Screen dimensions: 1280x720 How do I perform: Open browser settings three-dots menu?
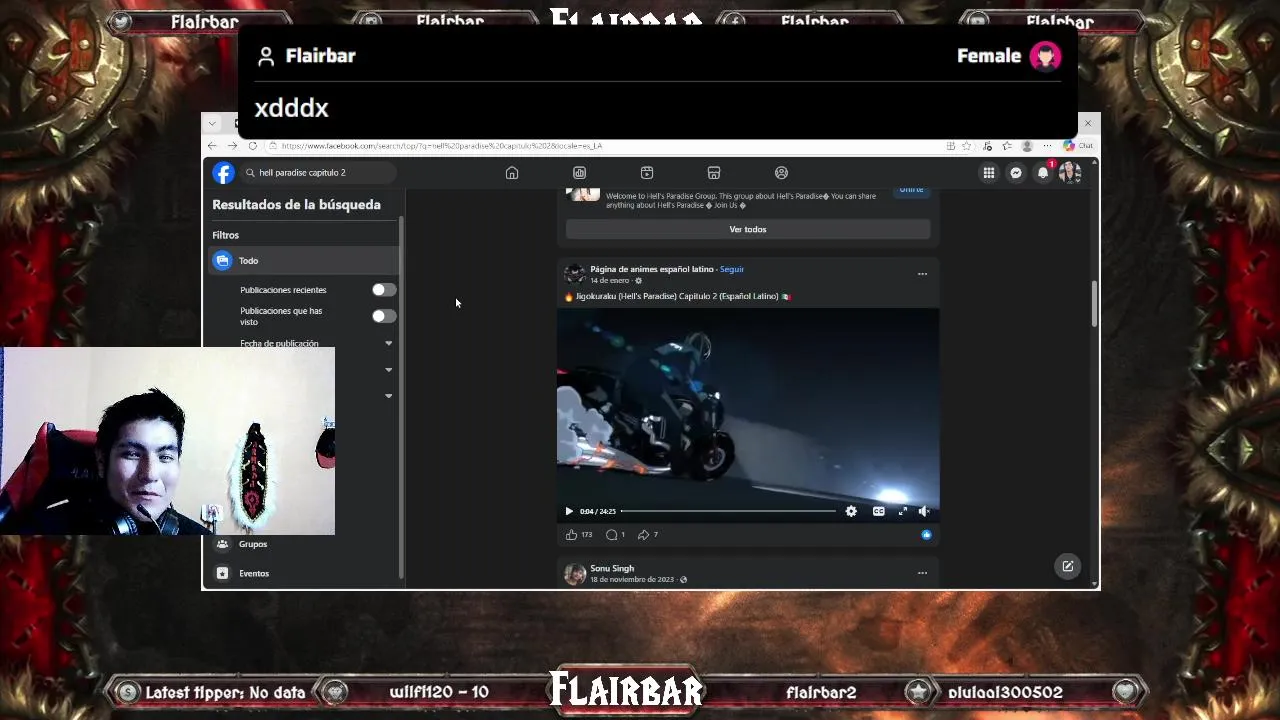click(x=1047, y=146)
